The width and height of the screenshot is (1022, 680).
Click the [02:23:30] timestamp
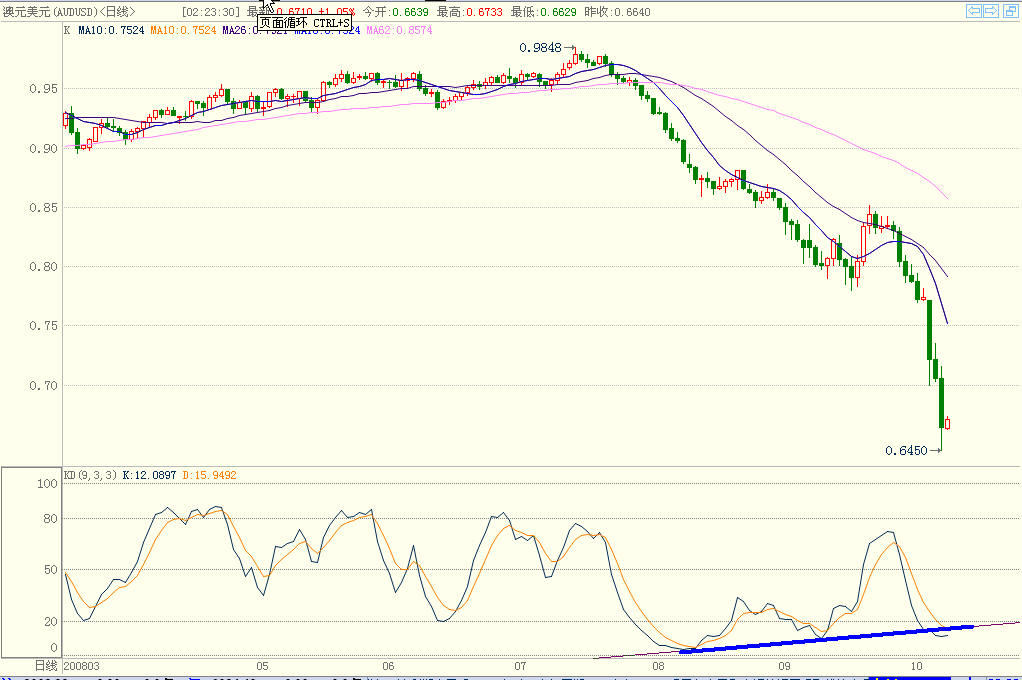[x=211, y=12]
